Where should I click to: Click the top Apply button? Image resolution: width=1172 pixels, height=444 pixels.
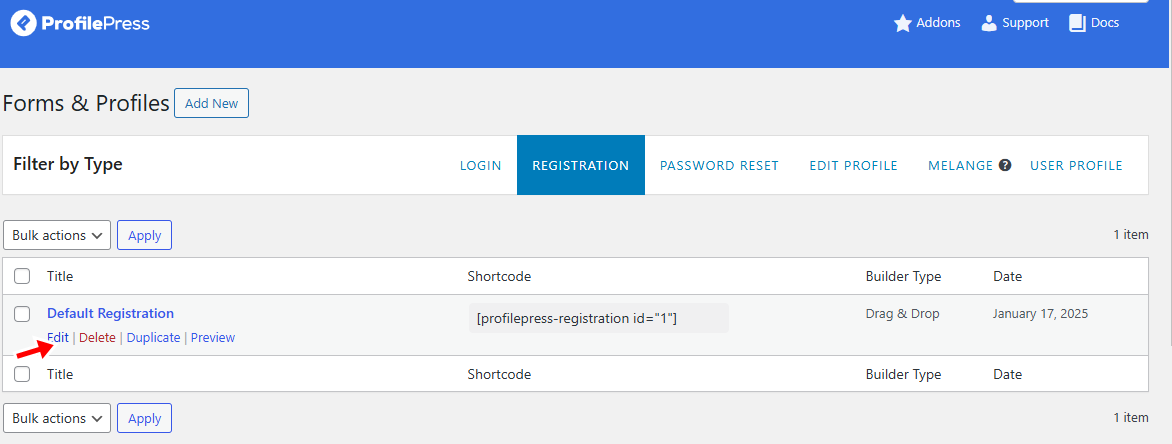coord(144,235)
